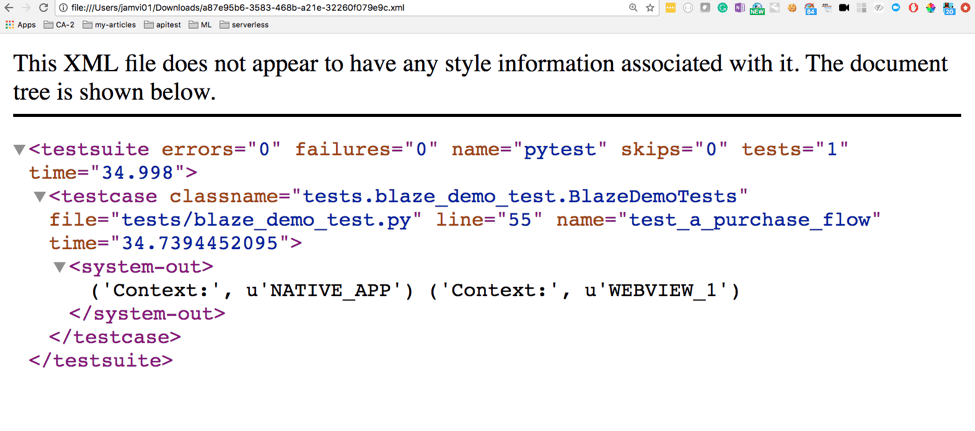Click the name="pytest" attribute text
Screen dimensions: 975x431
tap(529, 150)
